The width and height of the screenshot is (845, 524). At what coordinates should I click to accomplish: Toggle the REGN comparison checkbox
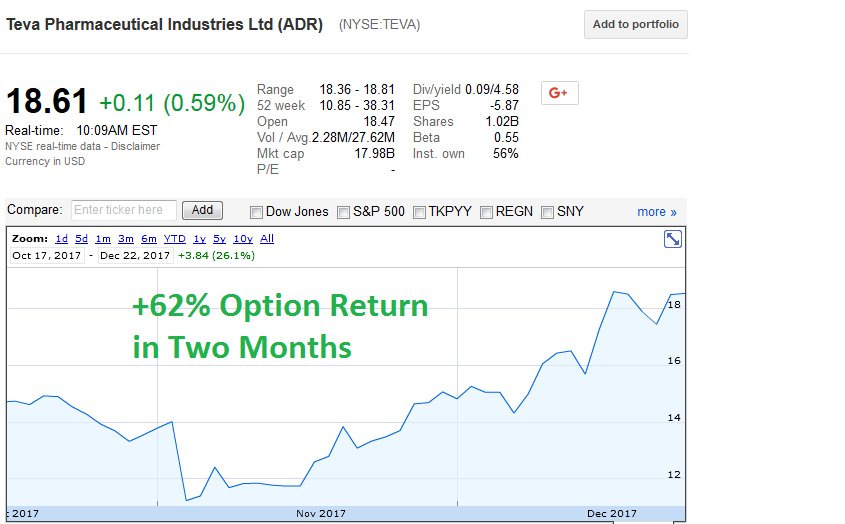(x=487, y=212)
